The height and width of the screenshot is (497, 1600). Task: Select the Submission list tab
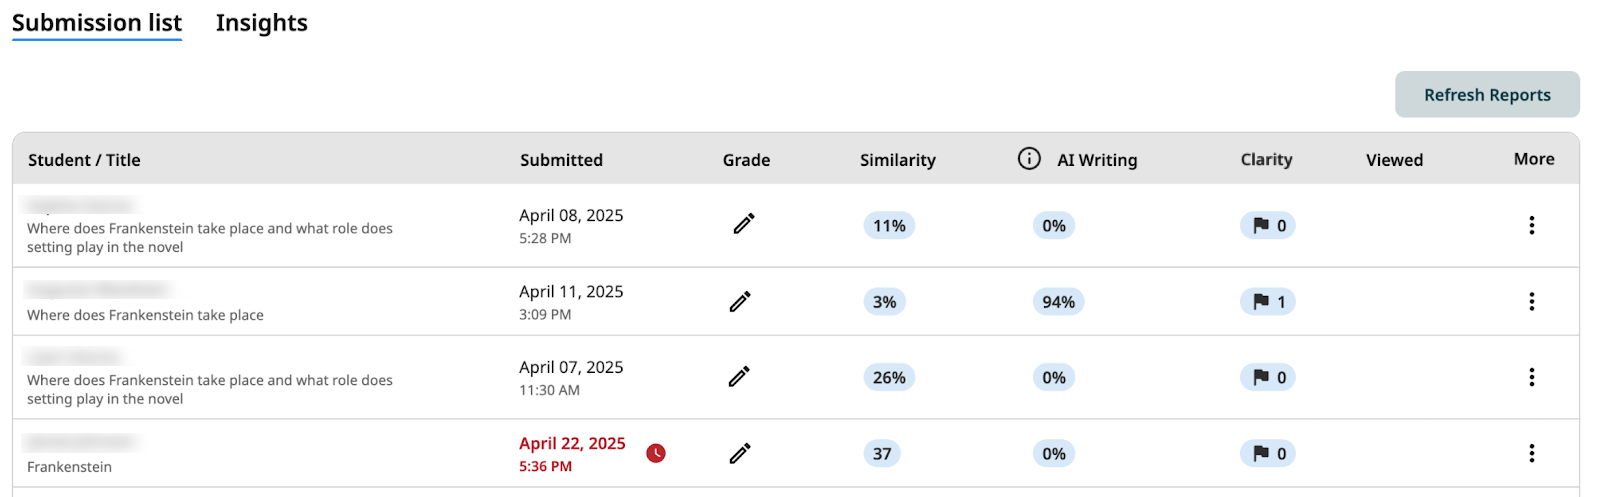pos(97,23)
